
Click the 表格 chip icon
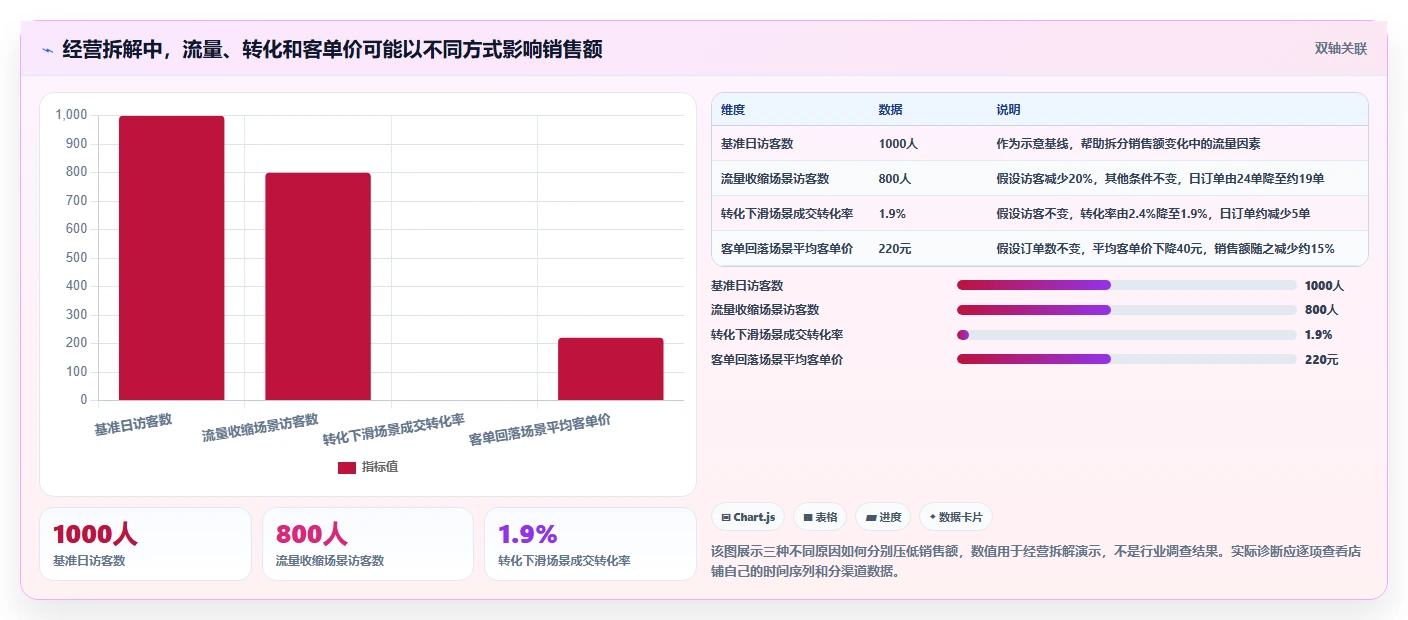click(808, 518)
